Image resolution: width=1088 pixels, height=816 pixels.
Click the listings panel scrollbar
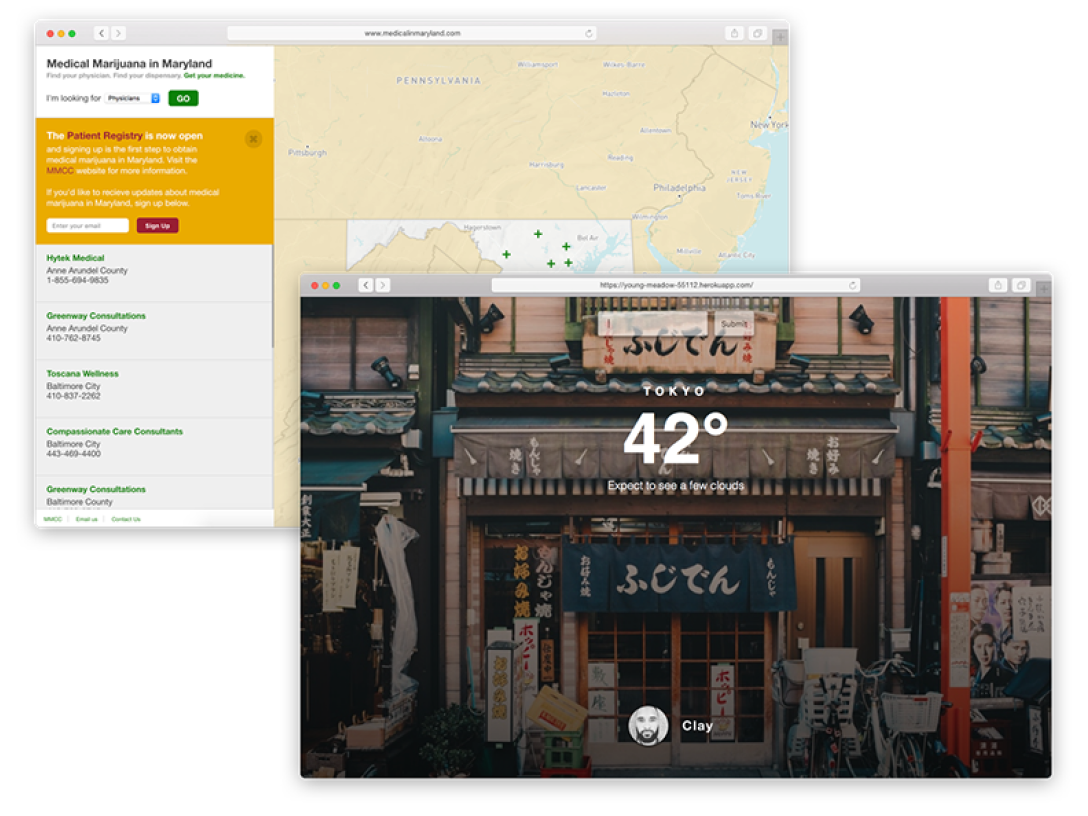pyautogui.click(x=272, y=296)
